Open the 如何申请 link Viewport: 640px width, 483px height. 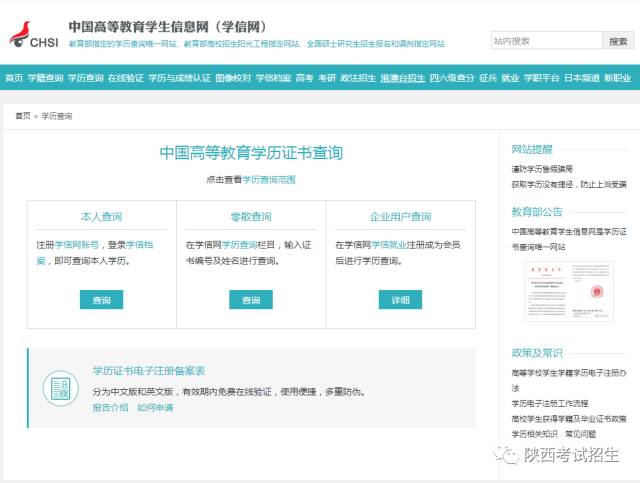click(x=155, y=407)
